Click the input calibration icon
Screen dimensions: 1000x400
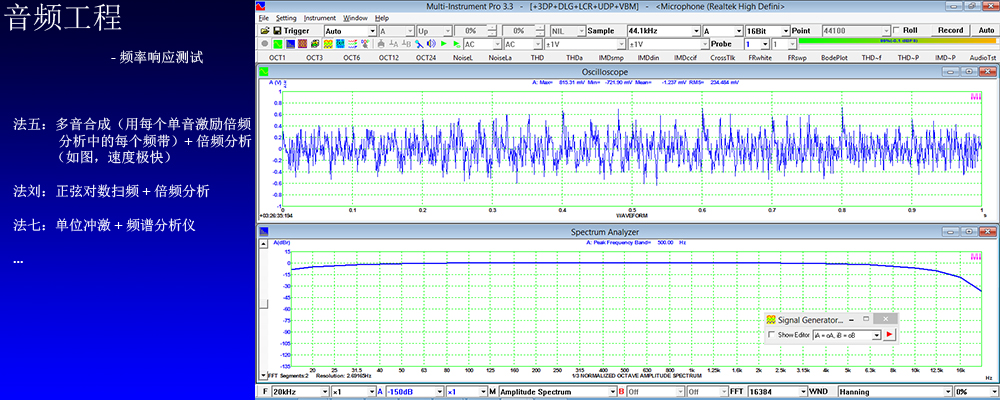[381, 44]
